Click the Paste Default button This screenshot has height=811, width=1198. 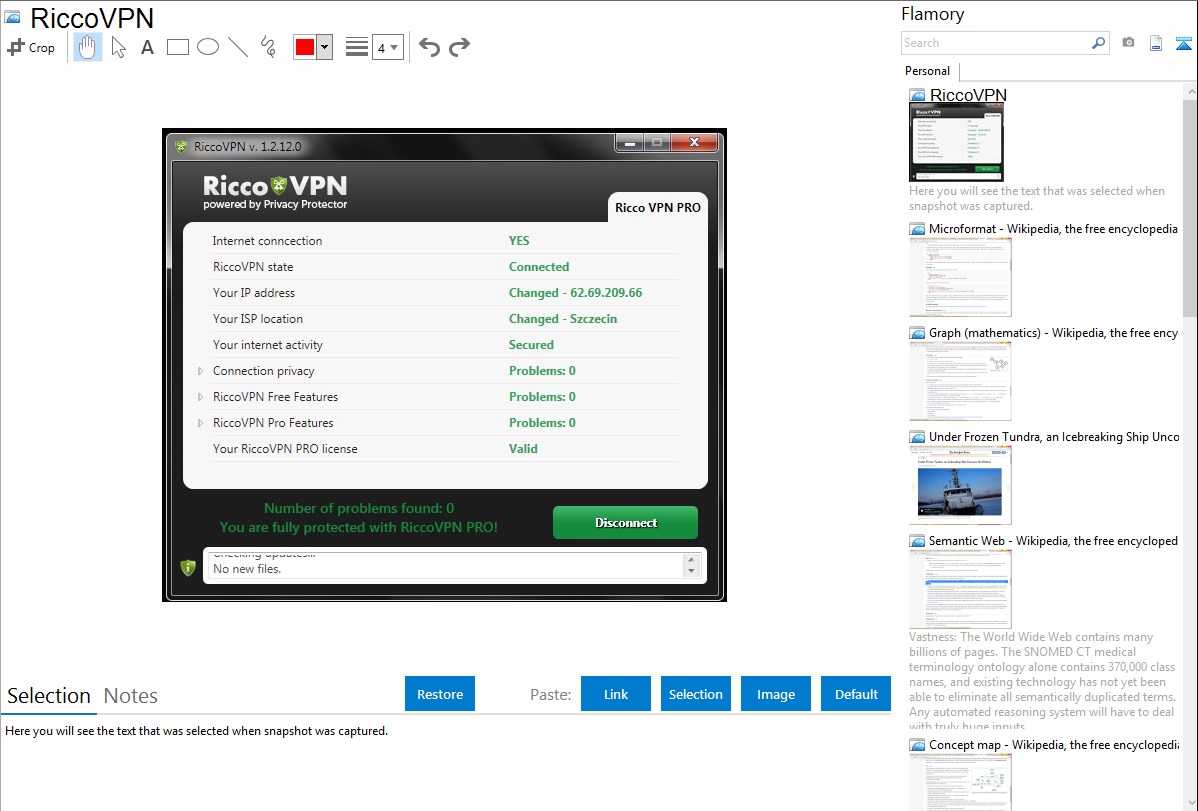856,694
